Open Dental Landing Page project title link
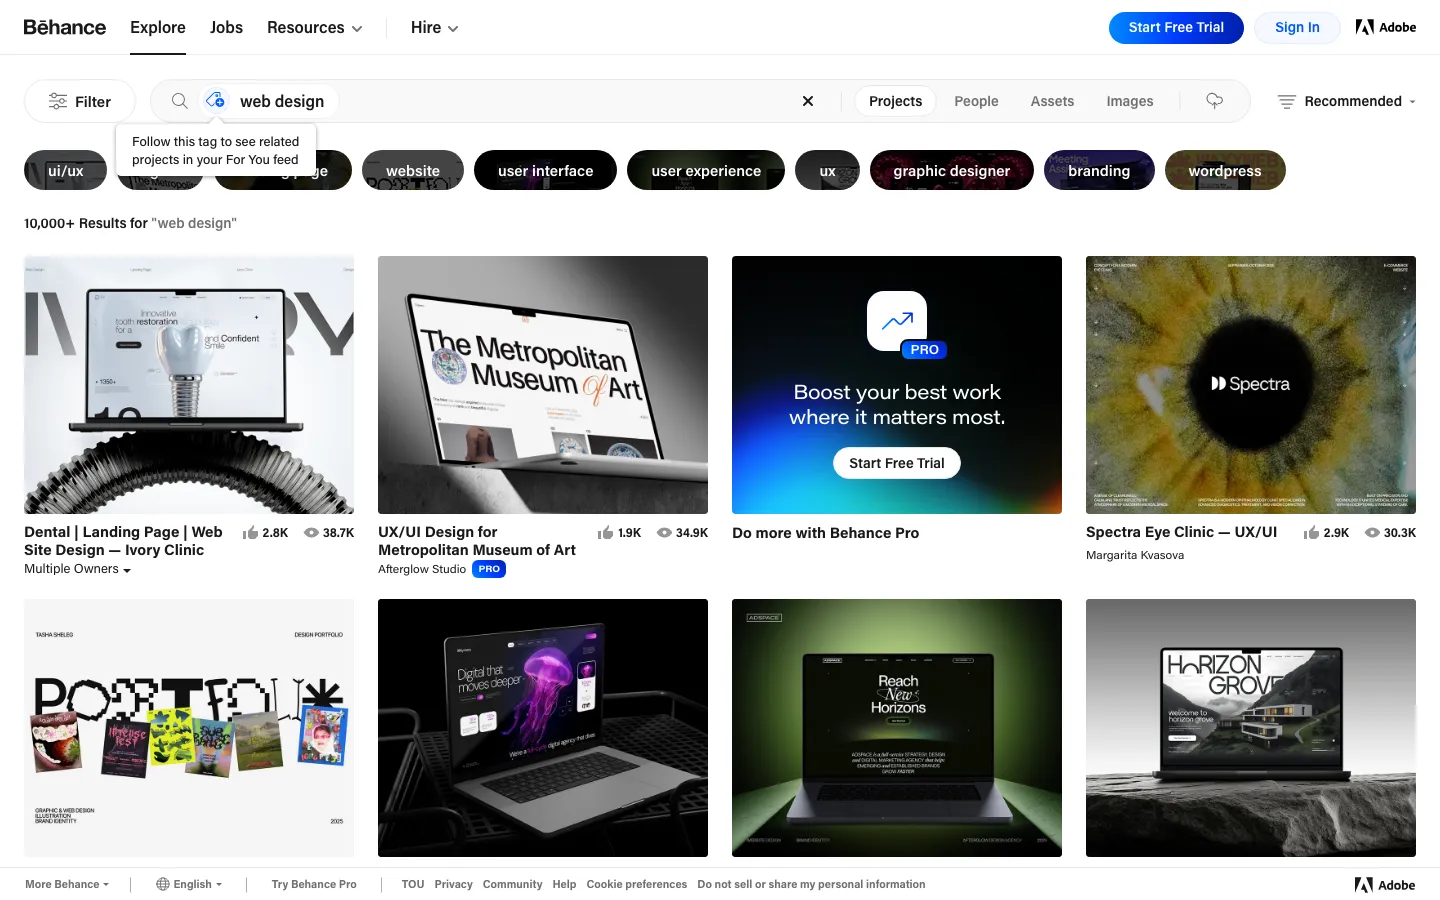 [x=124, y=541]
